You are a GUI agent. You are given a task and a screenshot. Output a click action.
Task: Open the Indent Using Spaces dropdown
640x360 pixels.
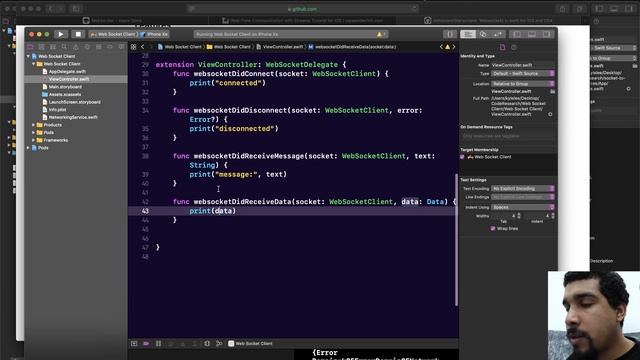[x=523, y=207]
